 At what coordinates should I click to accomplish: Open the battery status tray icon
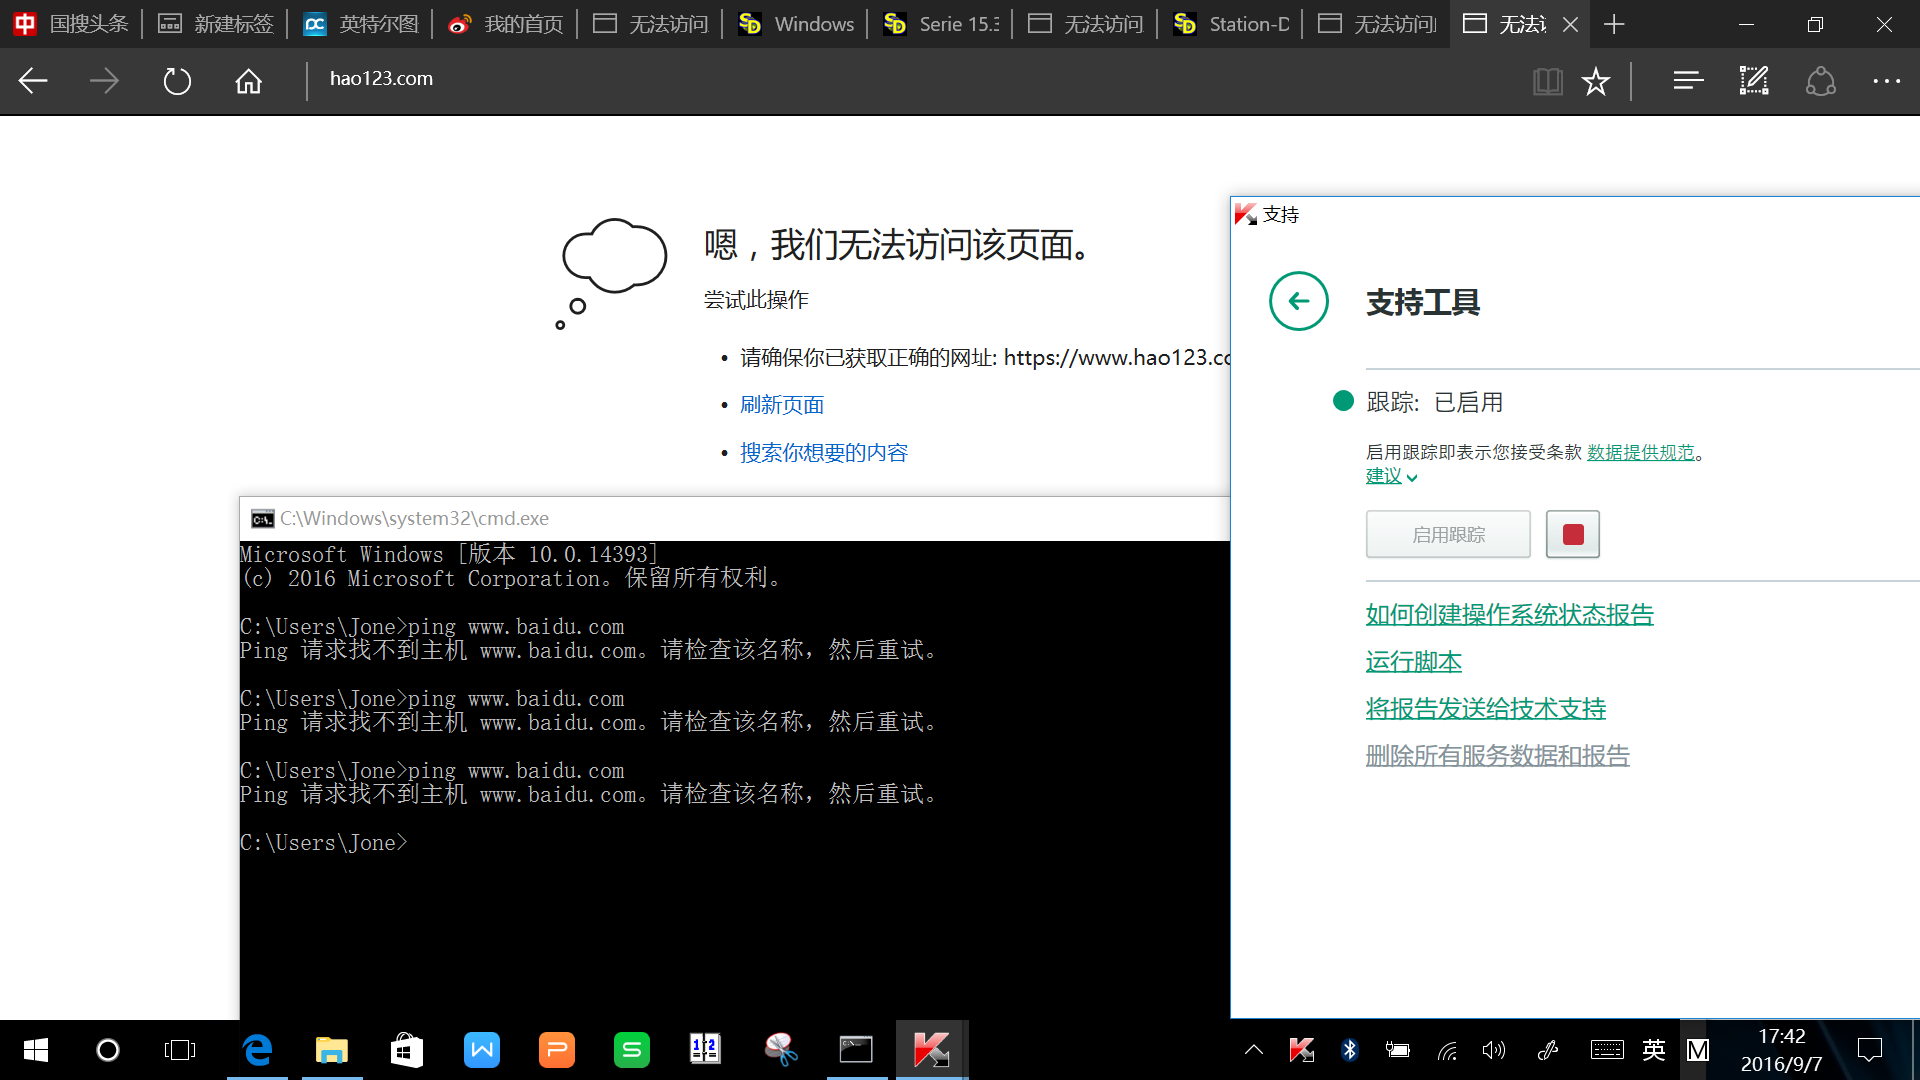(x=1398, y=1050)
